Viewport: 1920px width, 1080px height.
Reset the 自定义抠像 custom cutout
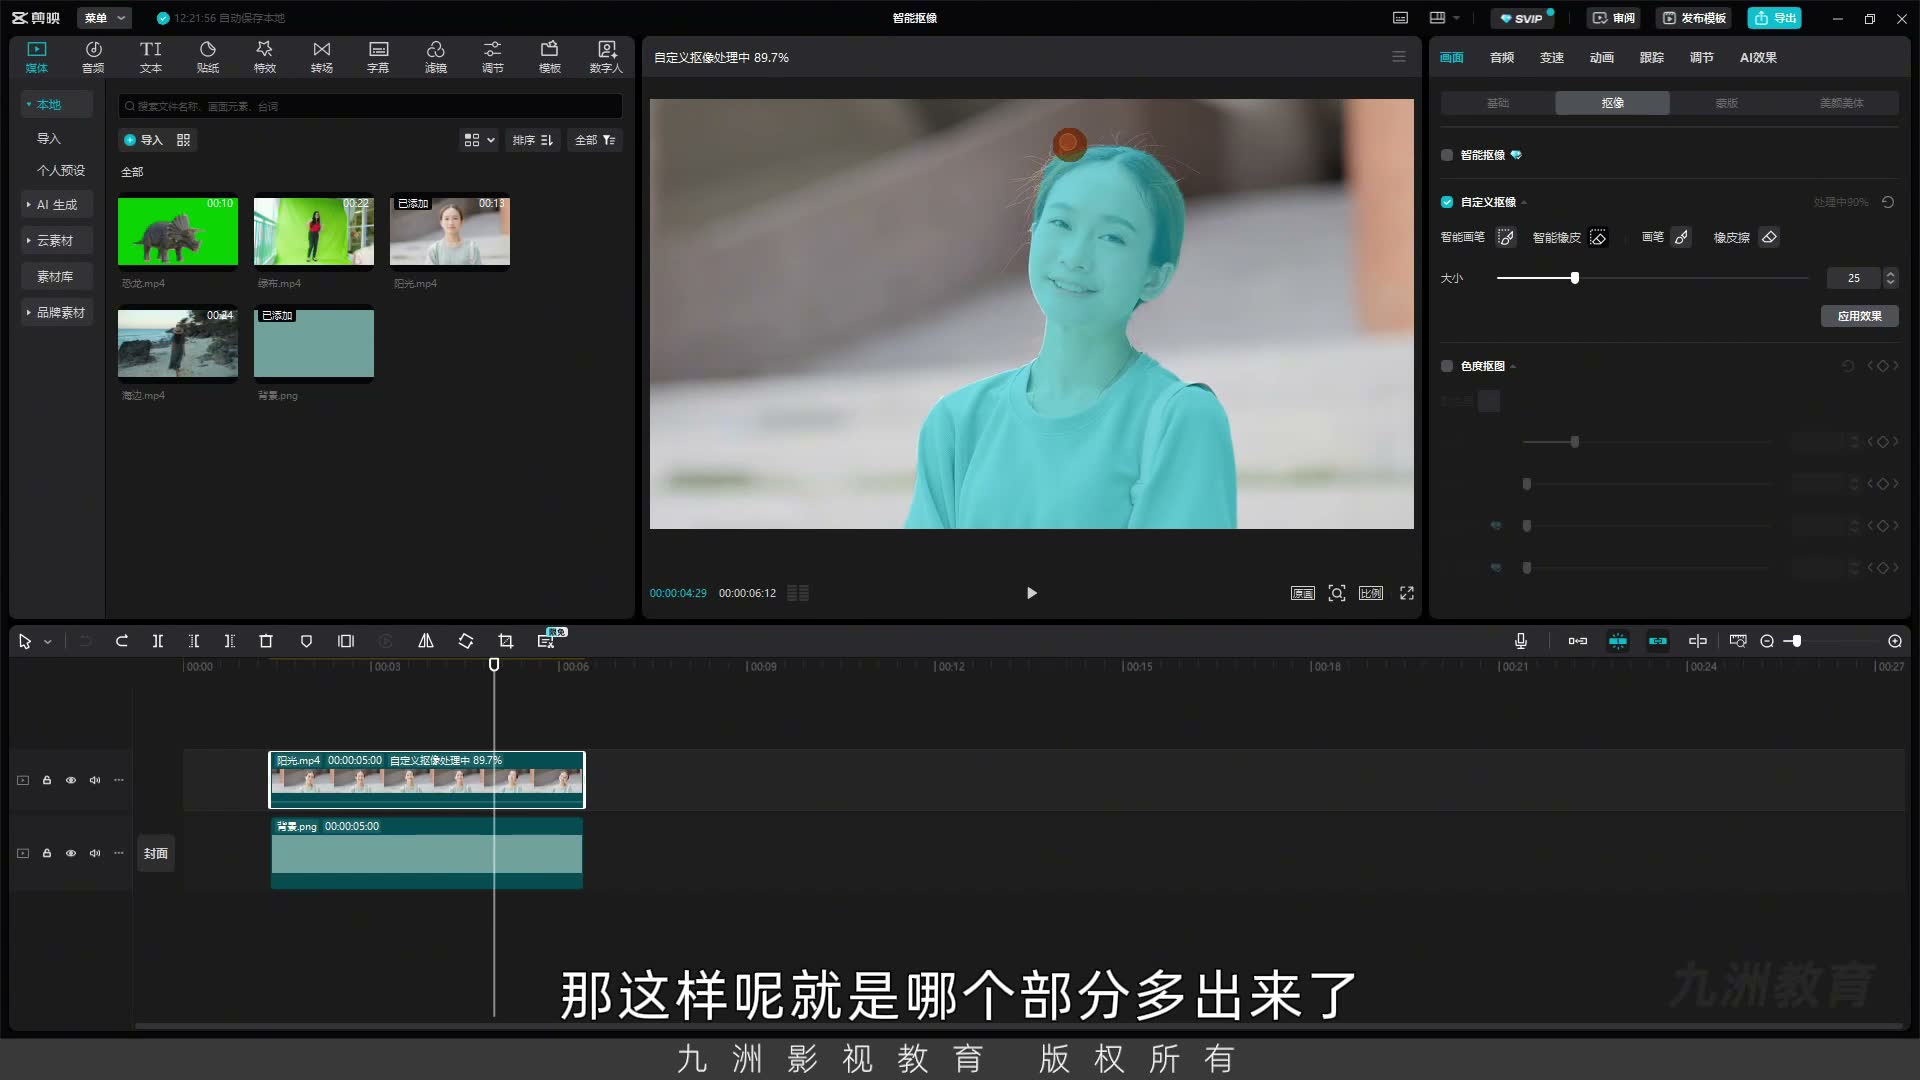pos(1888,202)
